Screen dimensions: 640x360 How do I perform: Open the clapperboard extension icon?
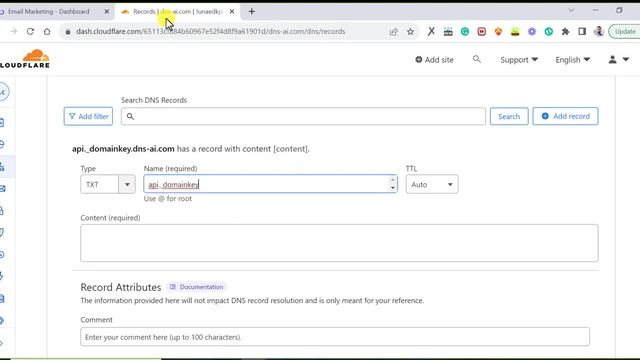(x=448, y=31)
